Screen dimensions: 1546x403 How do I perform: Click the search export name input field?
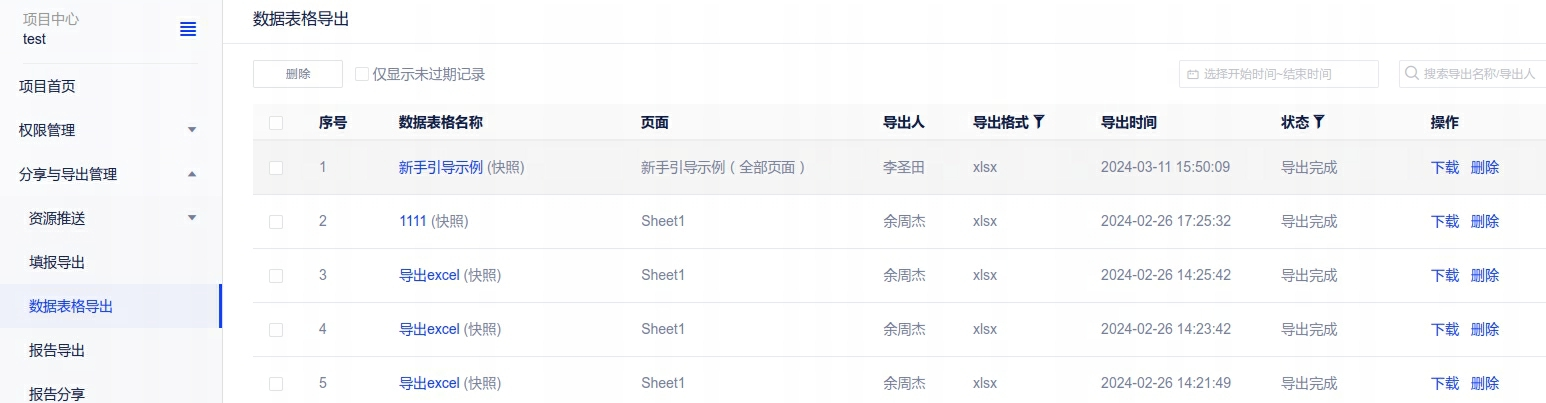[1480, 74]
